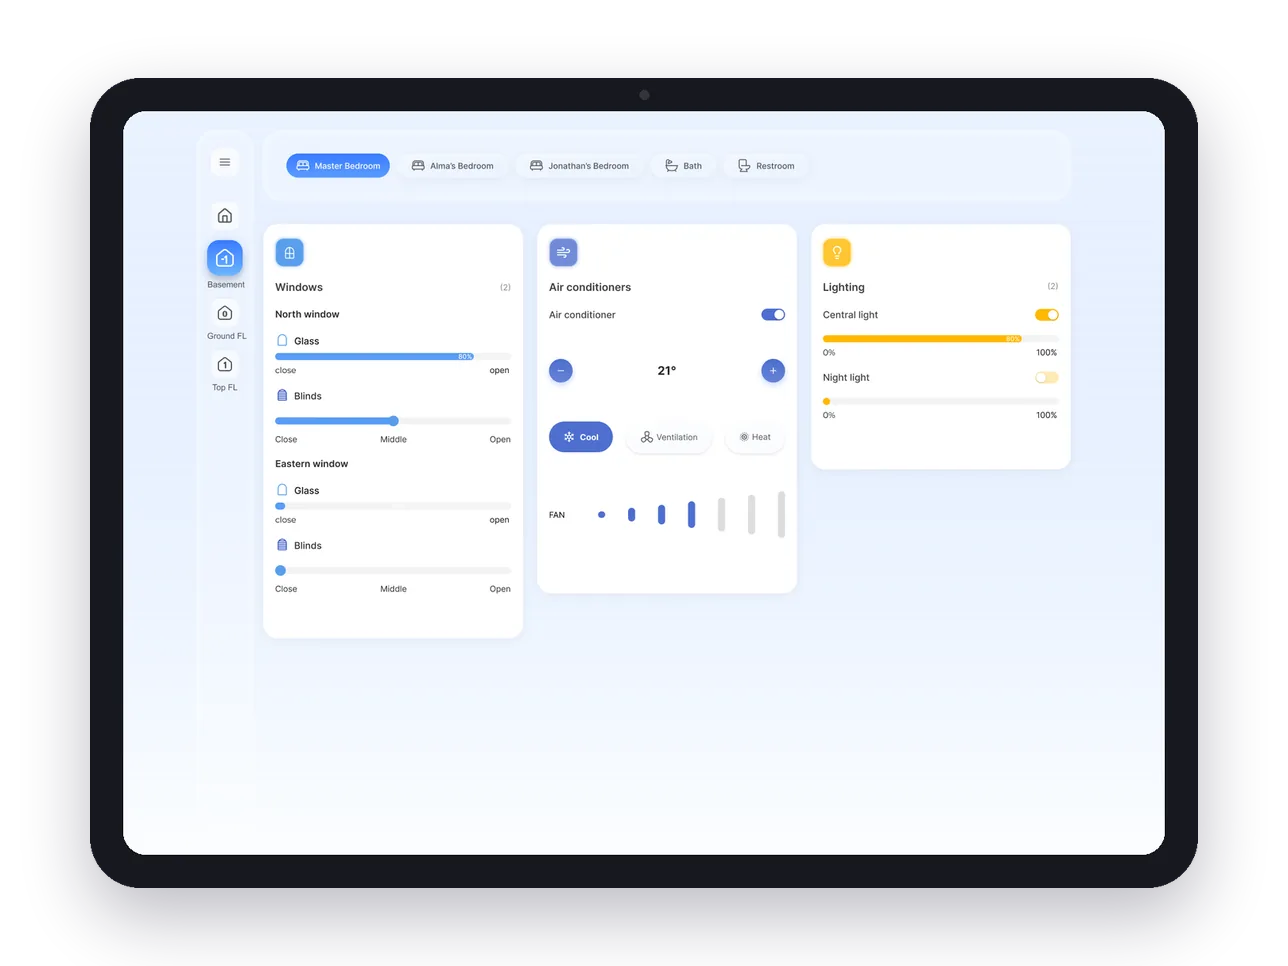The image size is (1288, 966).
Task: Click Night light brightness slider handle
Action: click(x=827, y=402)
